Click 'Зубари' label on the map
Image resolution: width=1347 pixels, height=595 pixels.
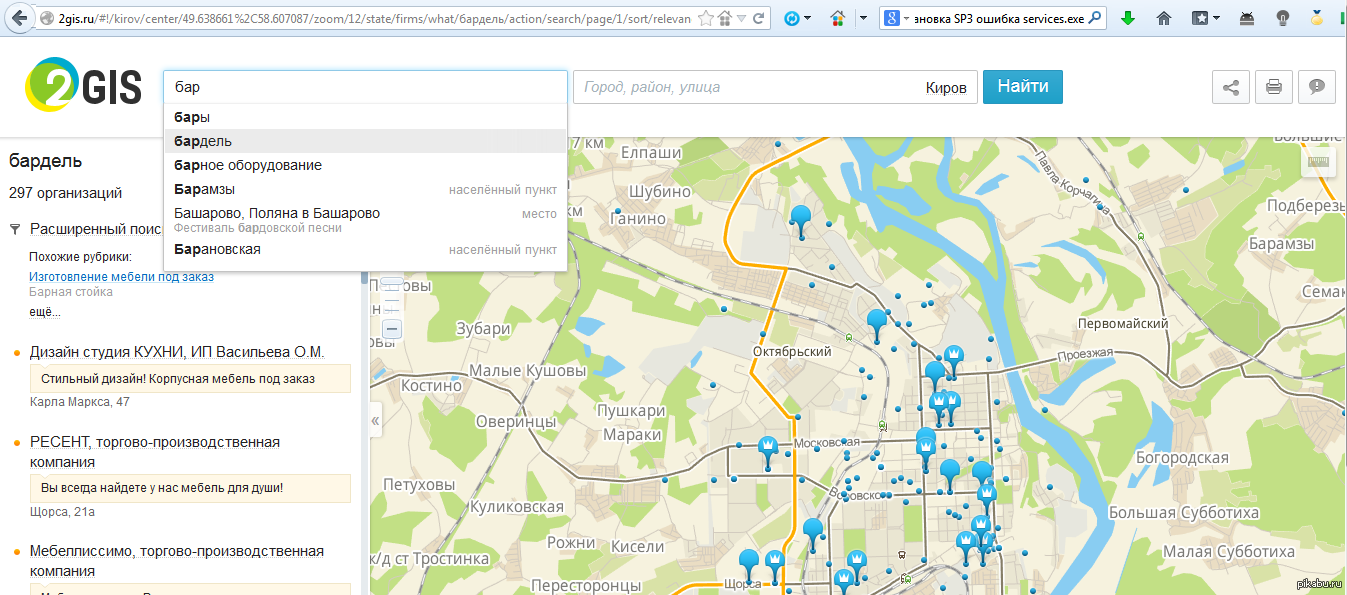coord(483,329)
